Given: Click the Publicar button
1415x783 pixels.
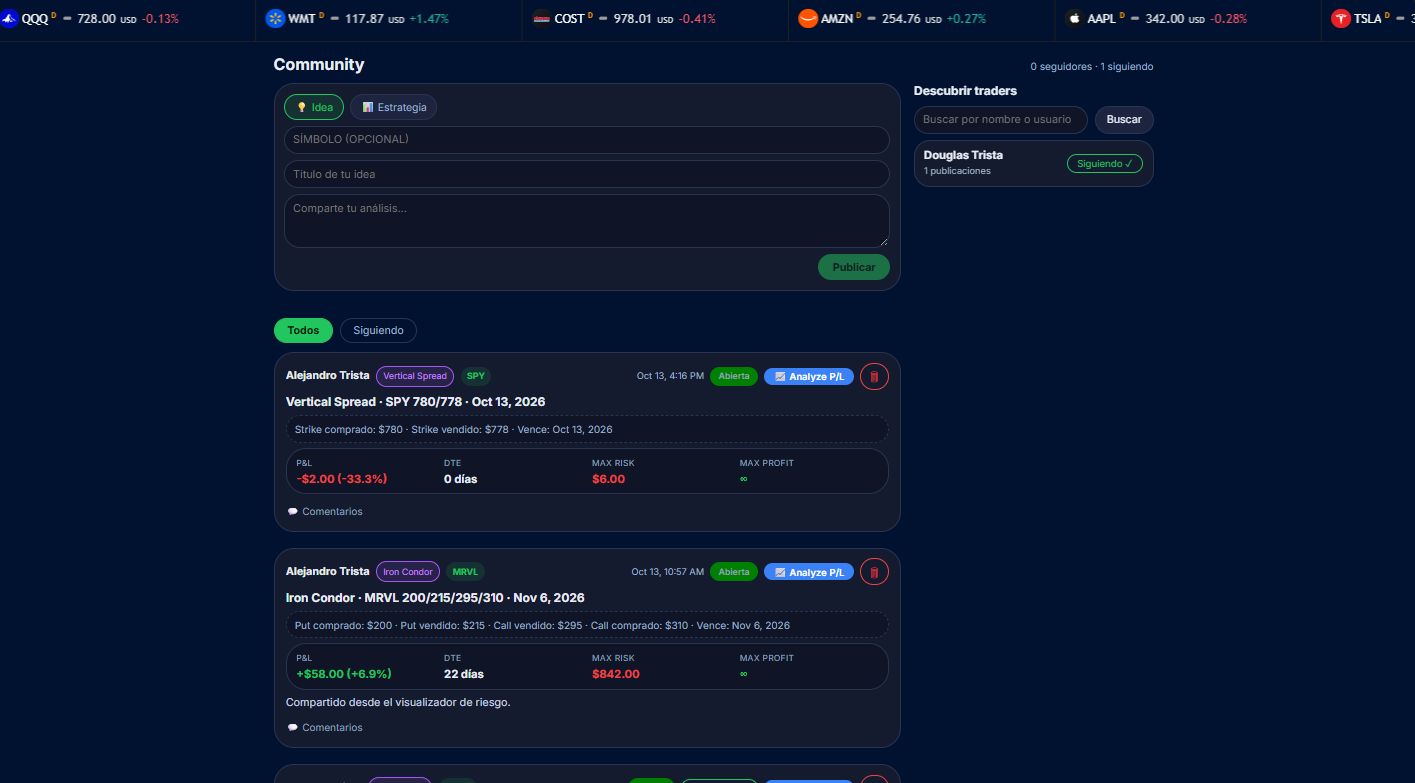Looking at the screenshot, I should 854,267.
